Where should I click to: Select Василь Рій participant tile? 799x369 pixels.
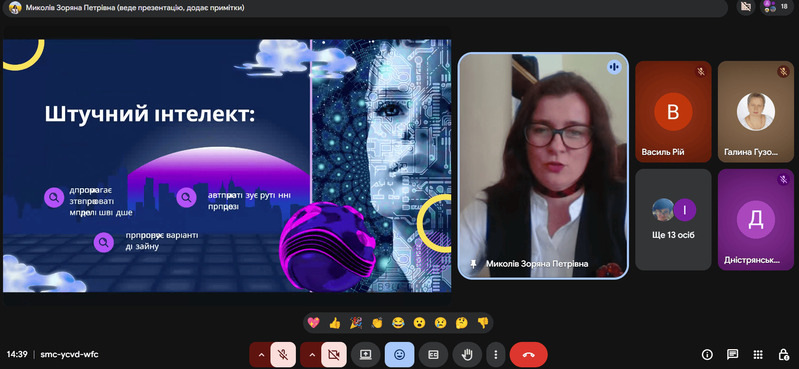click(x=673, y=112)
